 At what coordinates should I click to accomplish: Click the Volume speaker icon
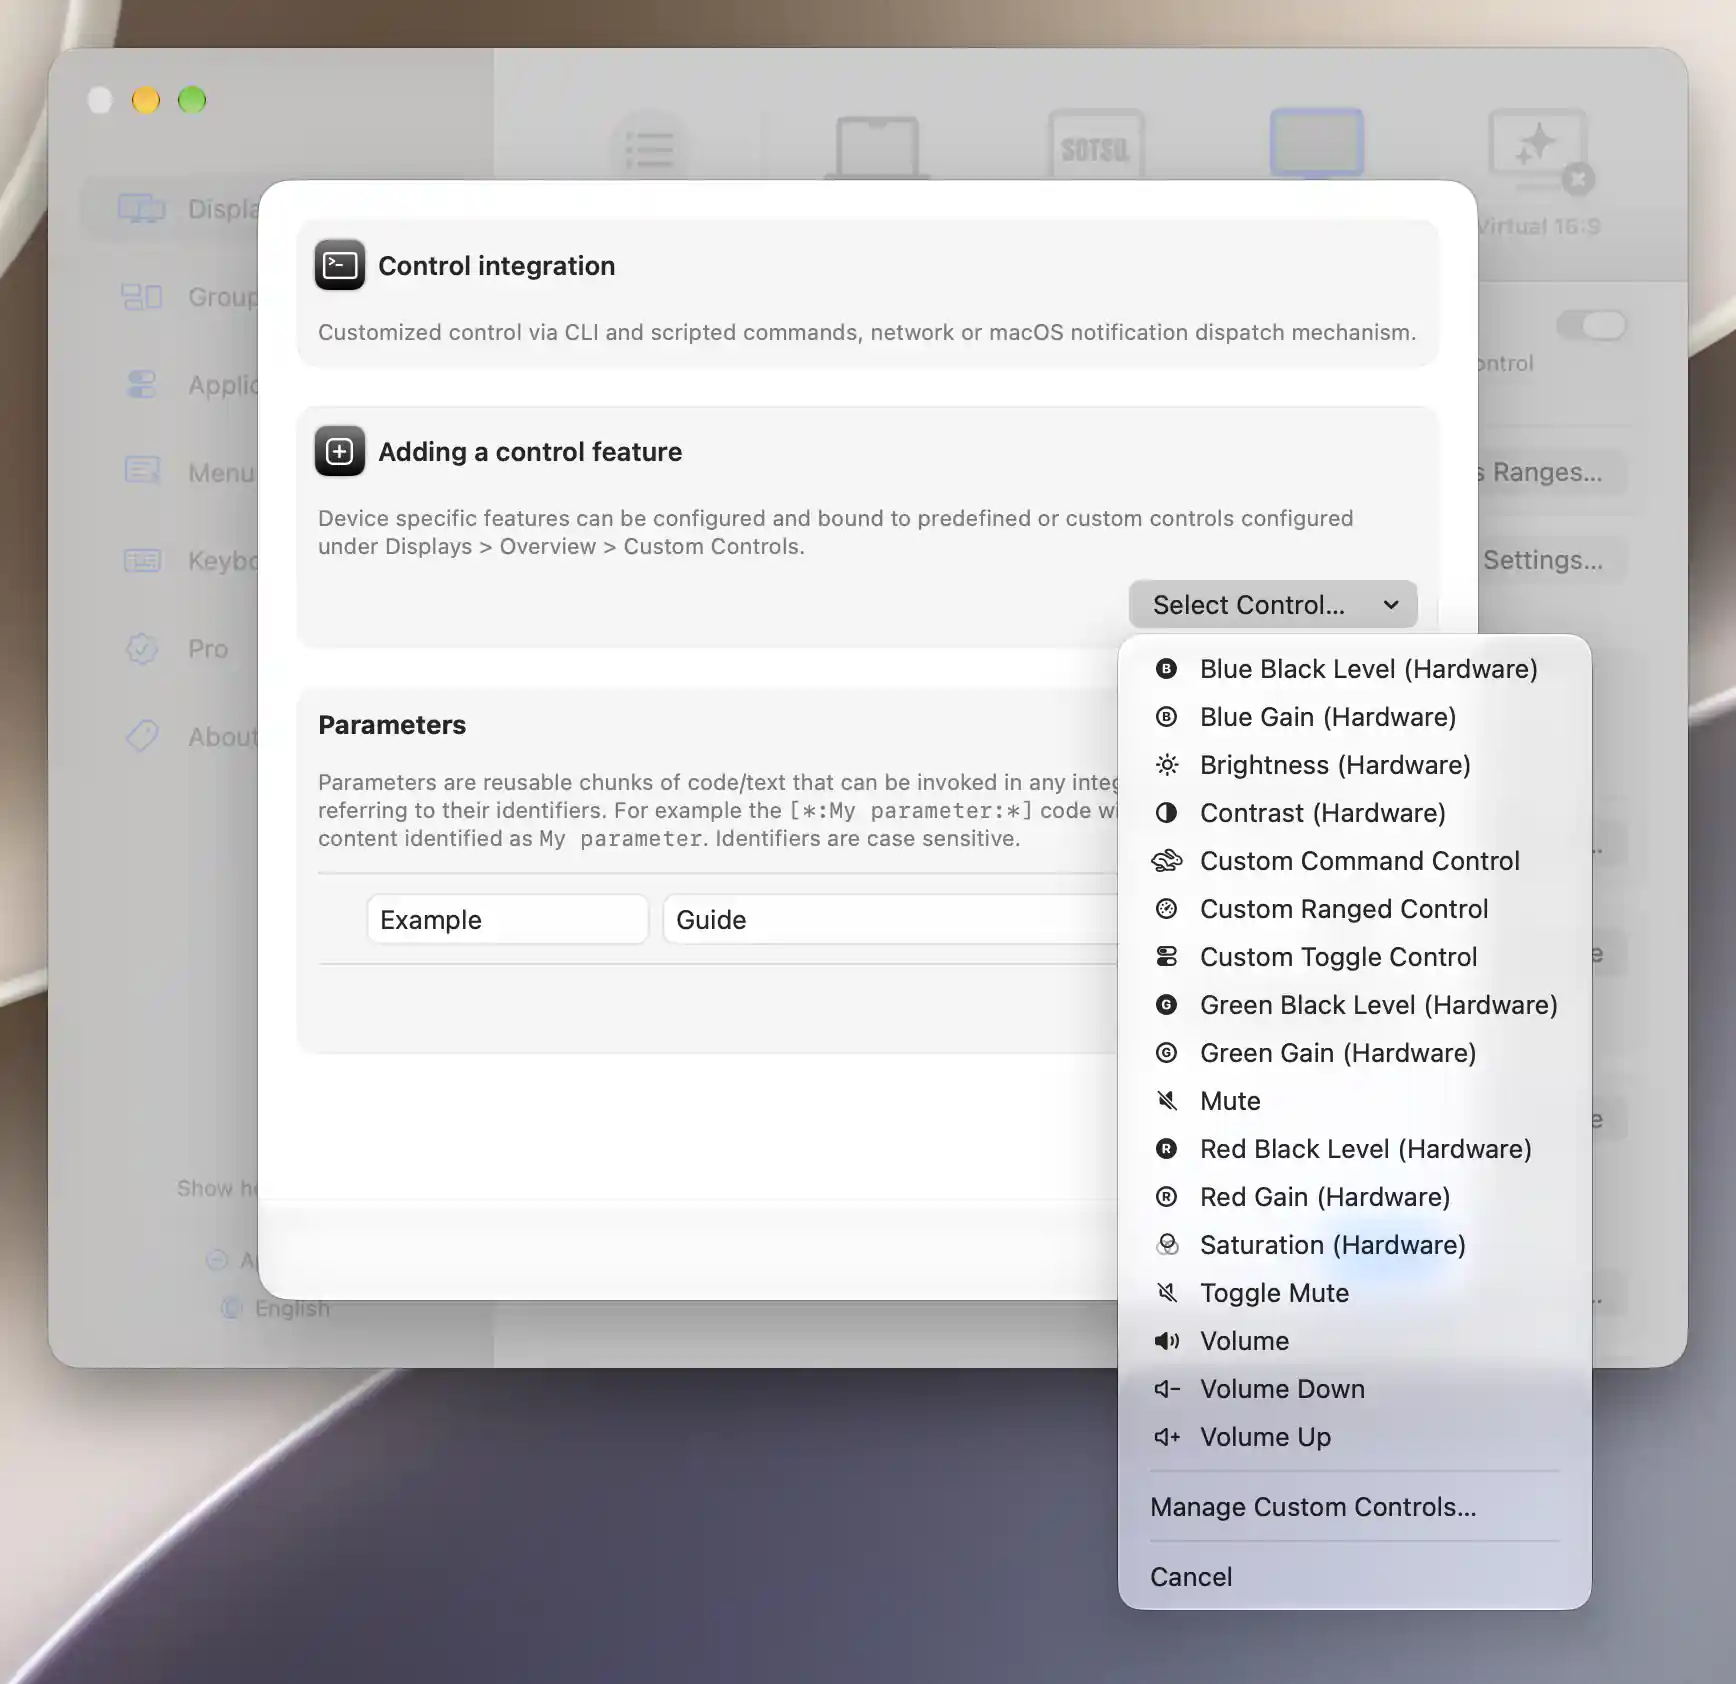pyautogui.click(x=1166, y=1341)
